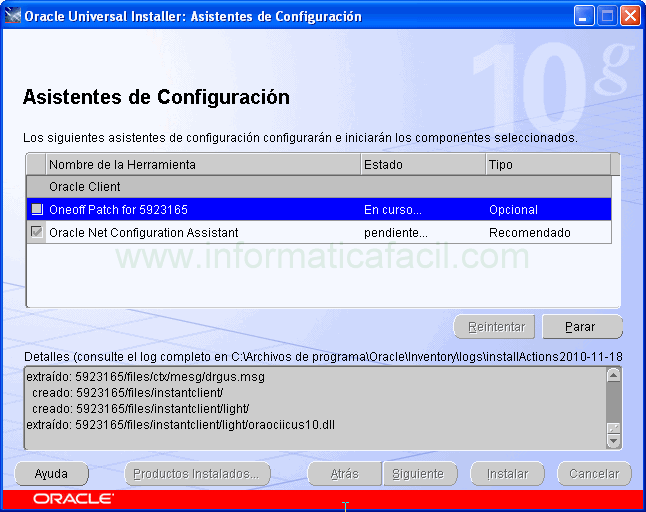Select the Oracle Client group row
The image size is (646, 512).
tap(319, 187)
